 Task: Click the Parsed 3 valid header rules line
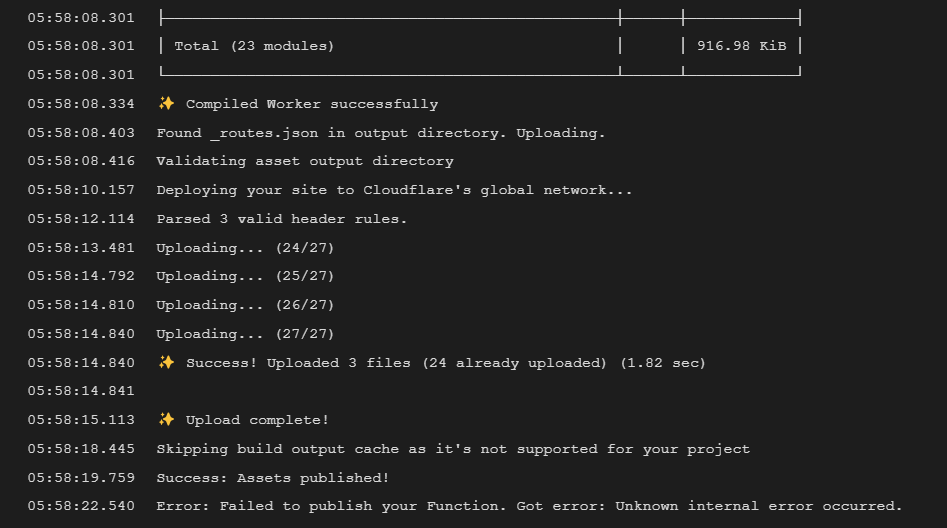click(281, 219)
